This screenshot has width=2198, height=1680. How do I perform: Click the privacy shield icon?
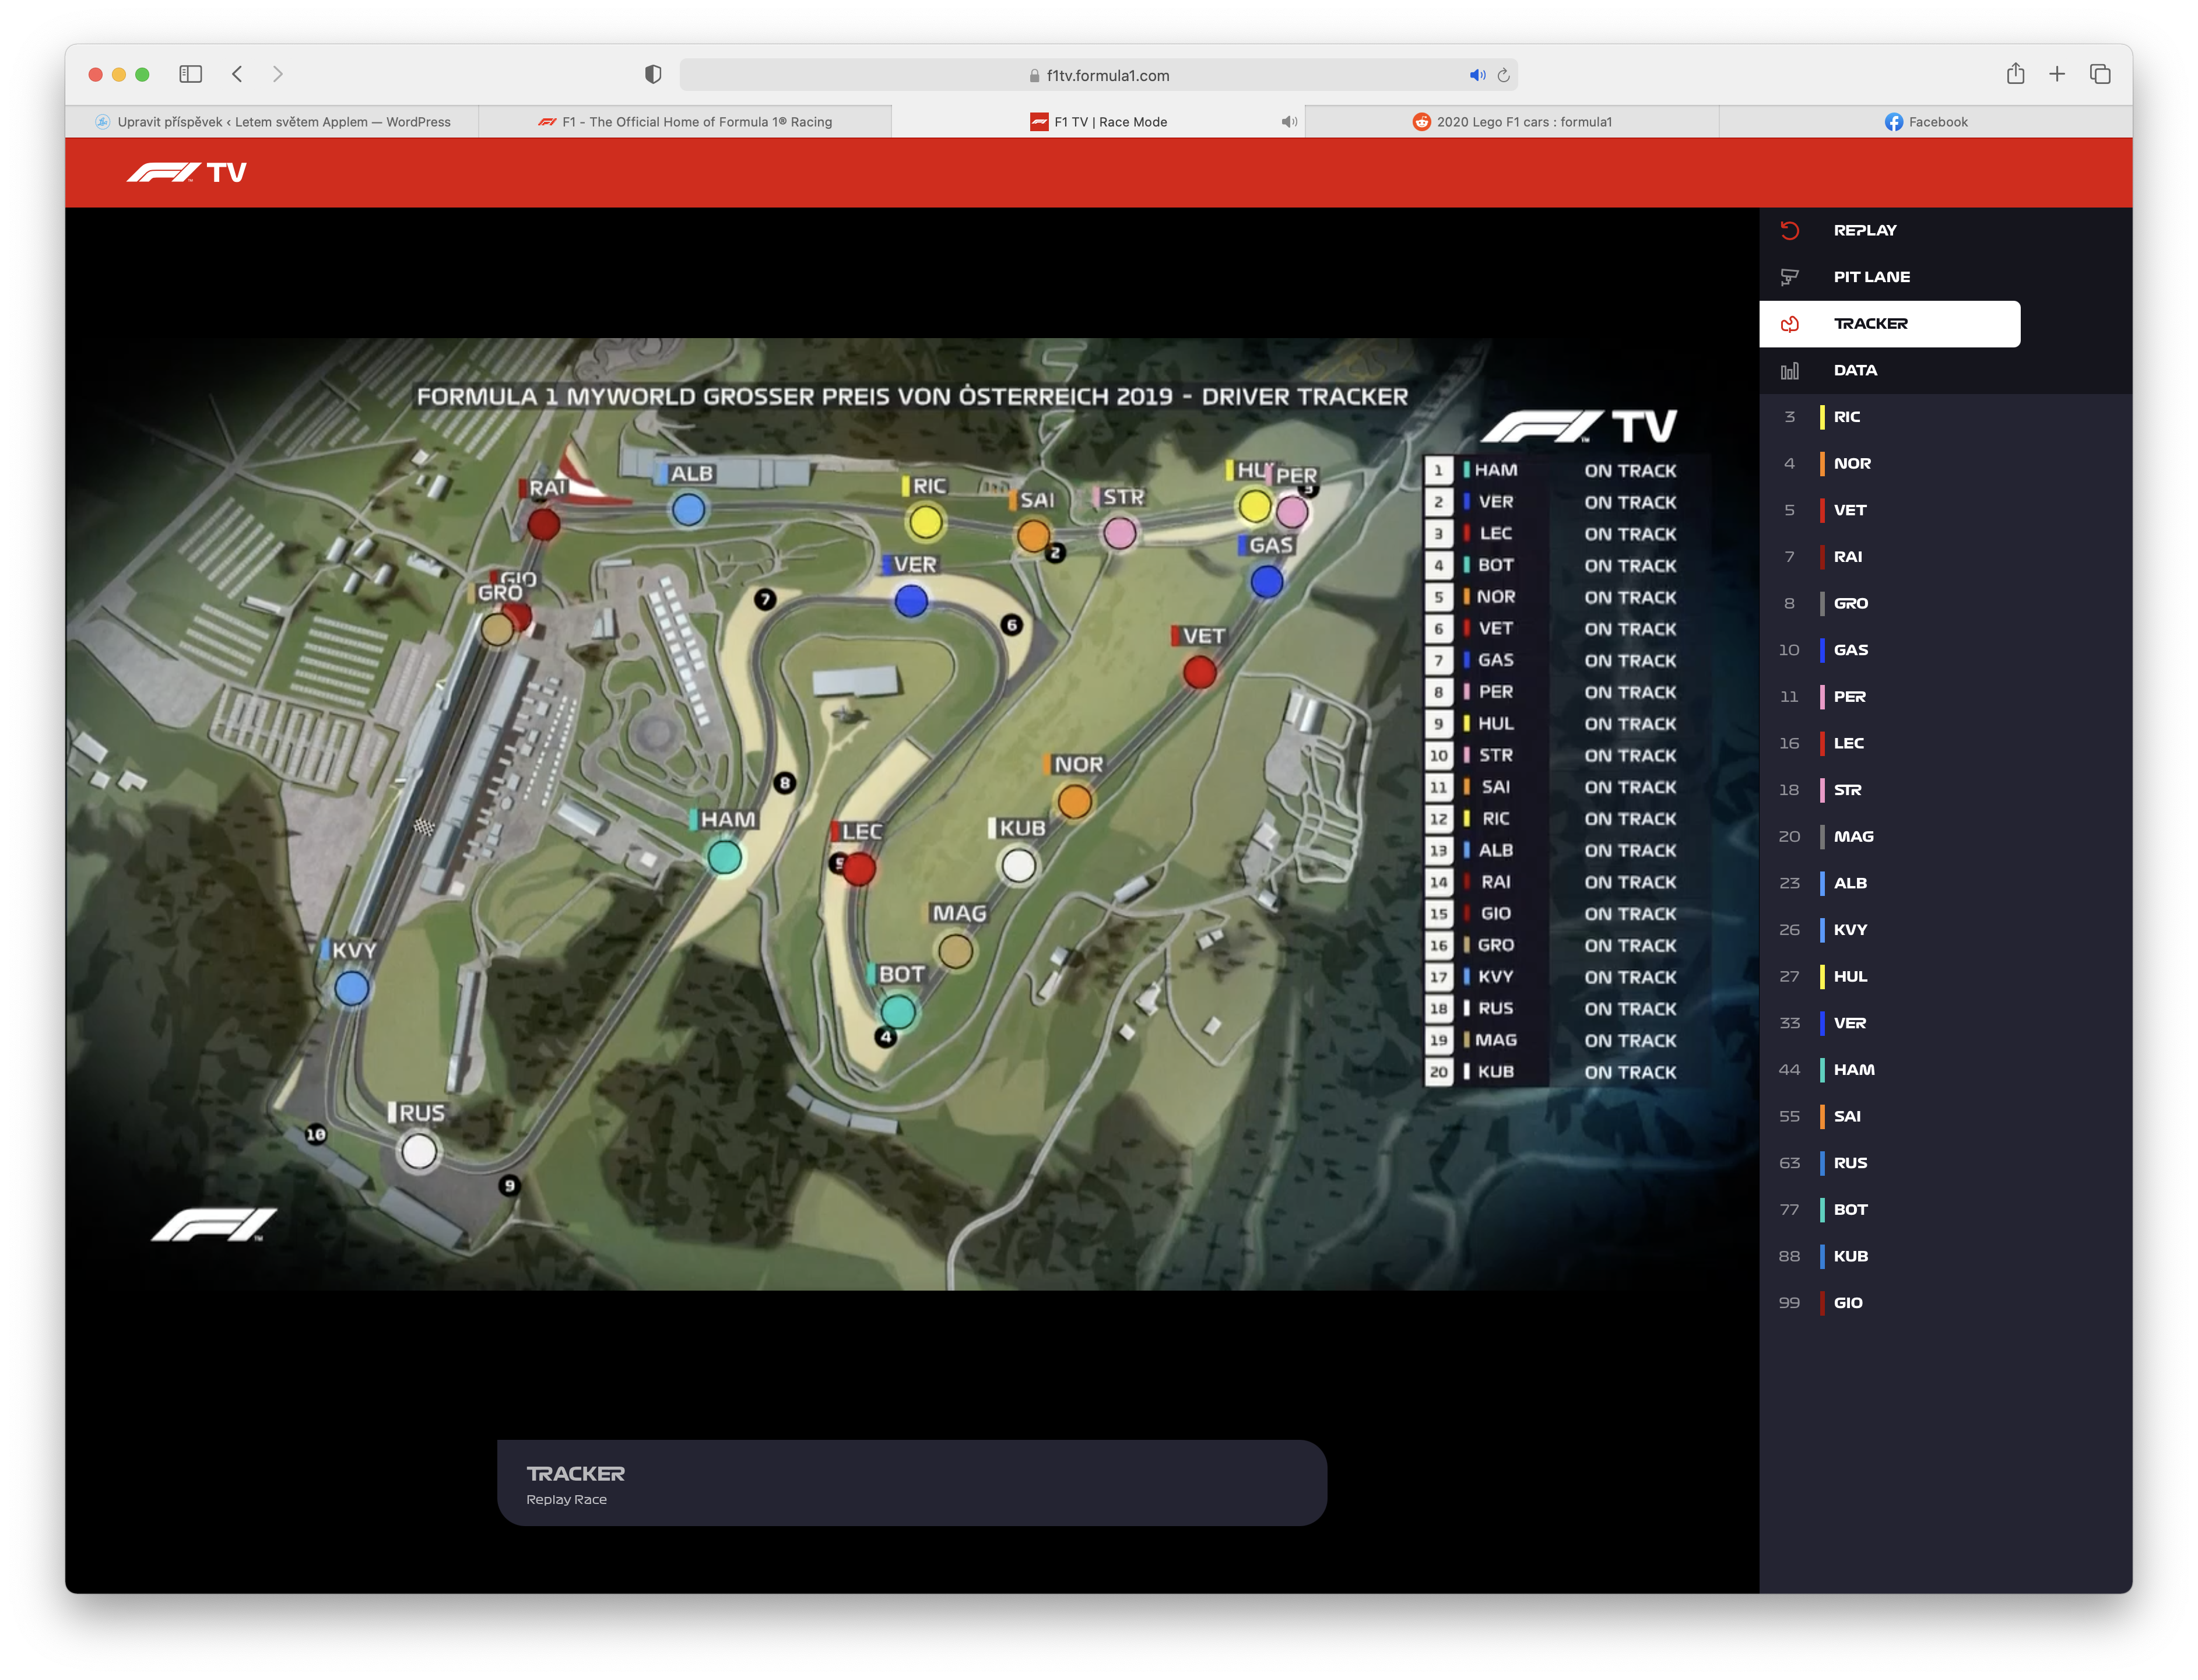click(653, 74)
